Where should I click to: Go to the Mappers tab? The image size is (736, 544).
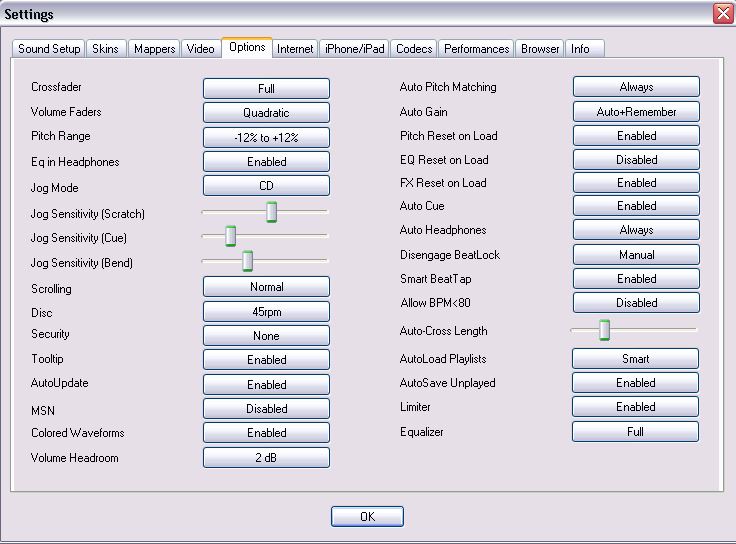pos(154,48)
